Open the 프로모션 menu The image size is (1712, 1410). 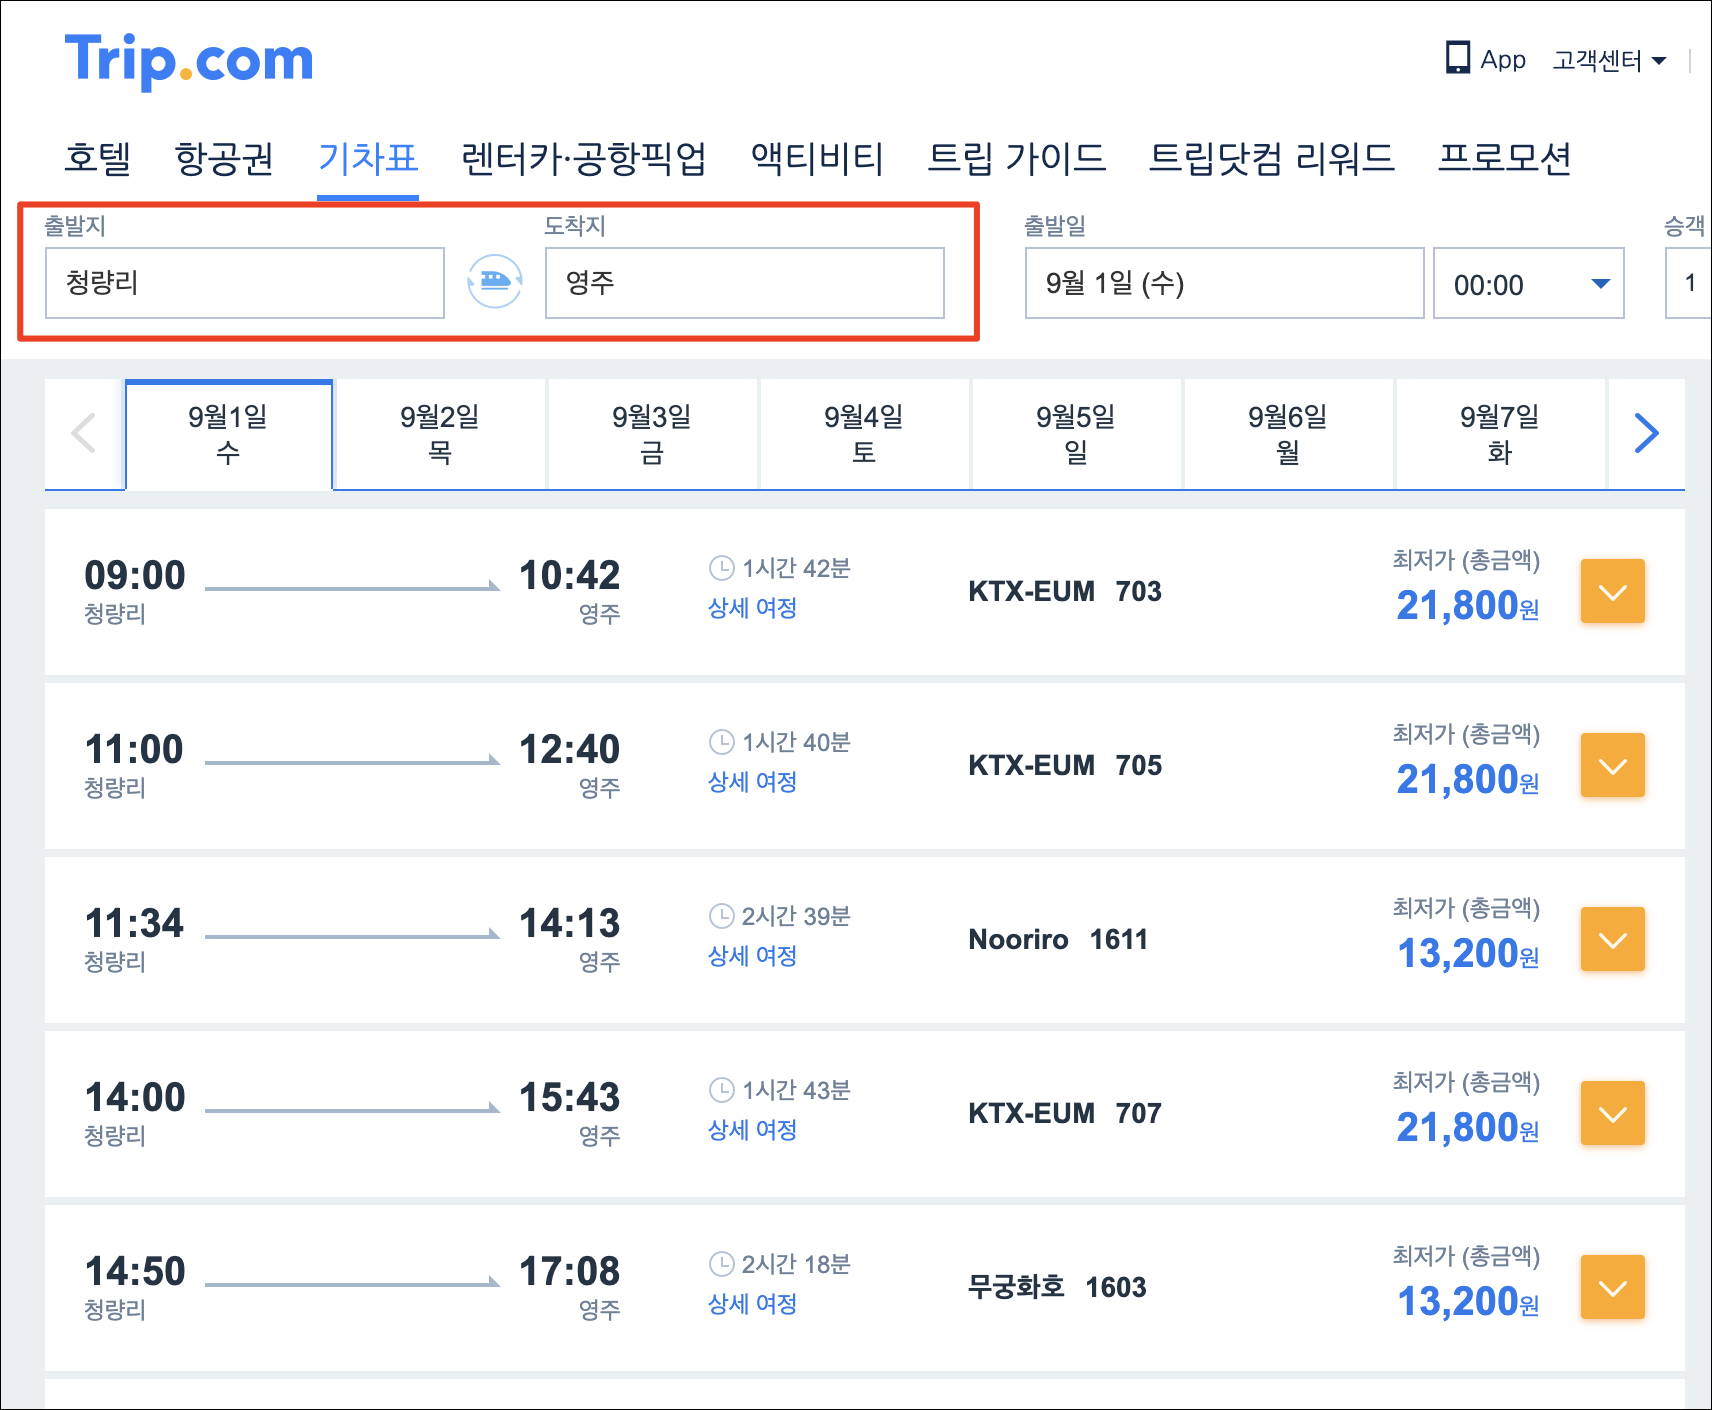click(1505, 158)
